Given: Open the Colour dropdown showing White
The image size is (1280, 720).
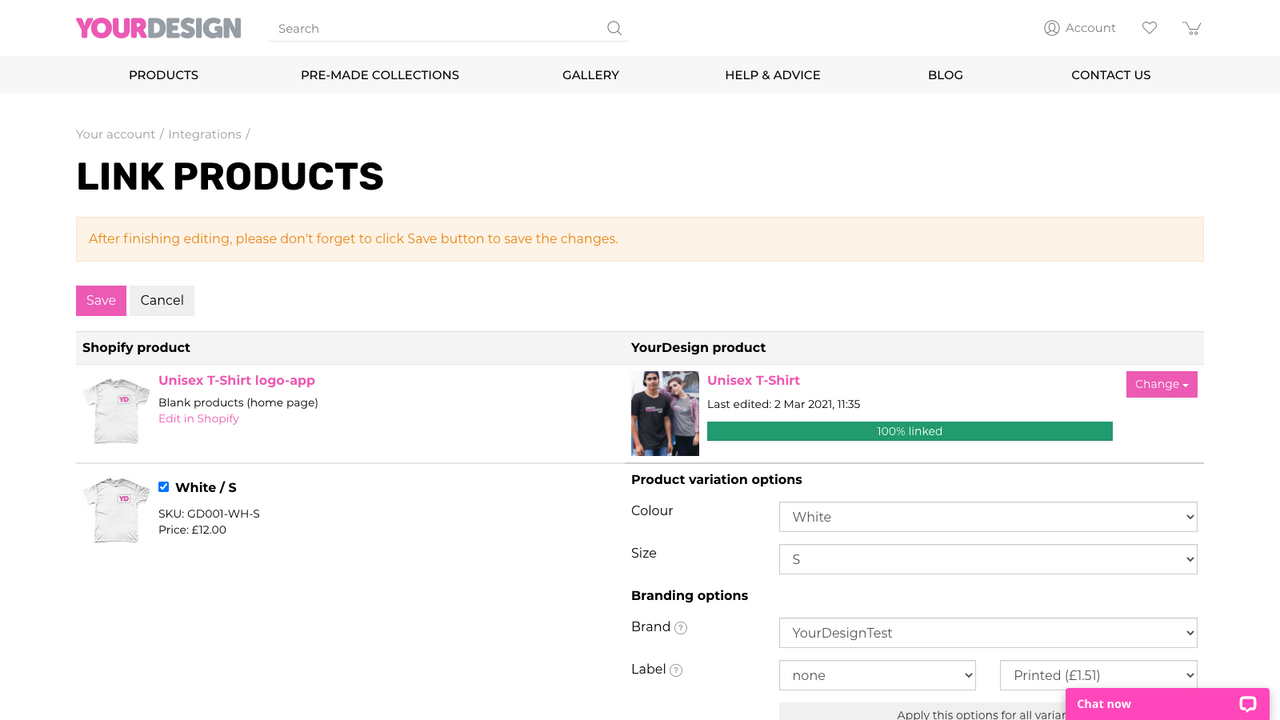Looking at the screenshot, I should (x=987, y=517).
